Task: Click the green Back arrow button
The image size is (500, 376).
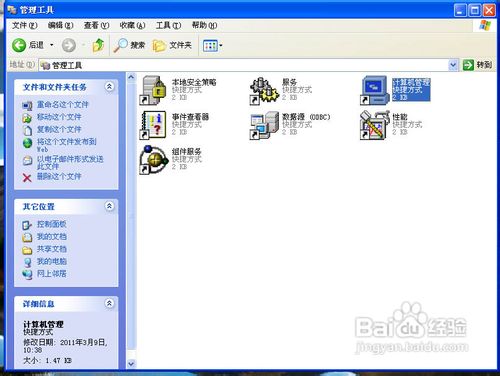Action: tap(19, 45)
